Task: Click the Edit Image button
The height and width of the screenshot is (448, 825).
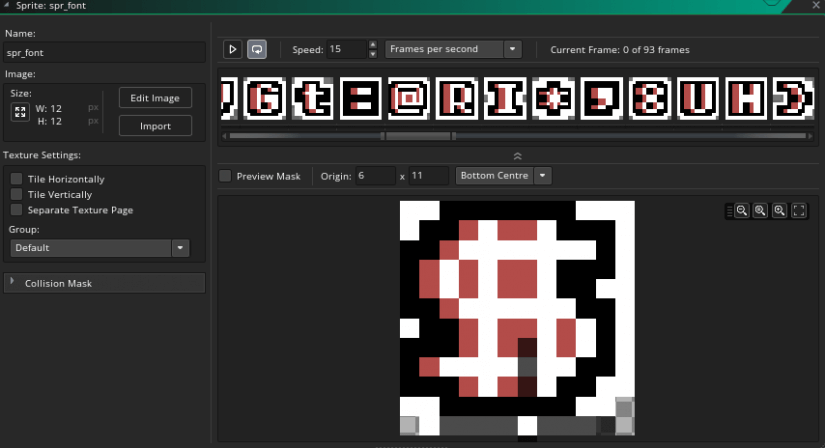Action: point(155,98)
